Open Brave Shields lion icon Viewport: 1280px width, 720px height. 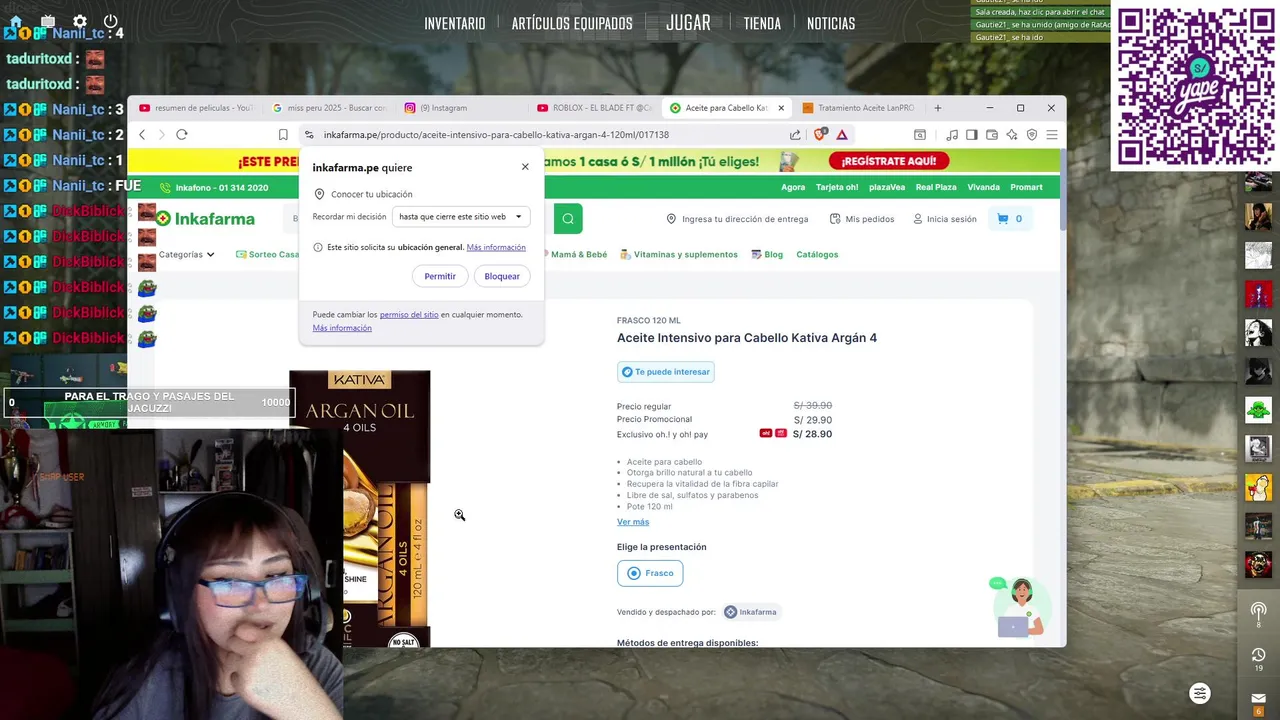click(820, 135)
